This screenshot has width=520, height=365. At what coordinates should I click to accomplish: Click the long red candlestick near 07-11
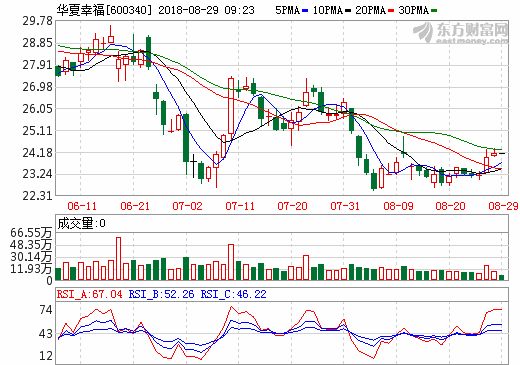click(231, 106)
